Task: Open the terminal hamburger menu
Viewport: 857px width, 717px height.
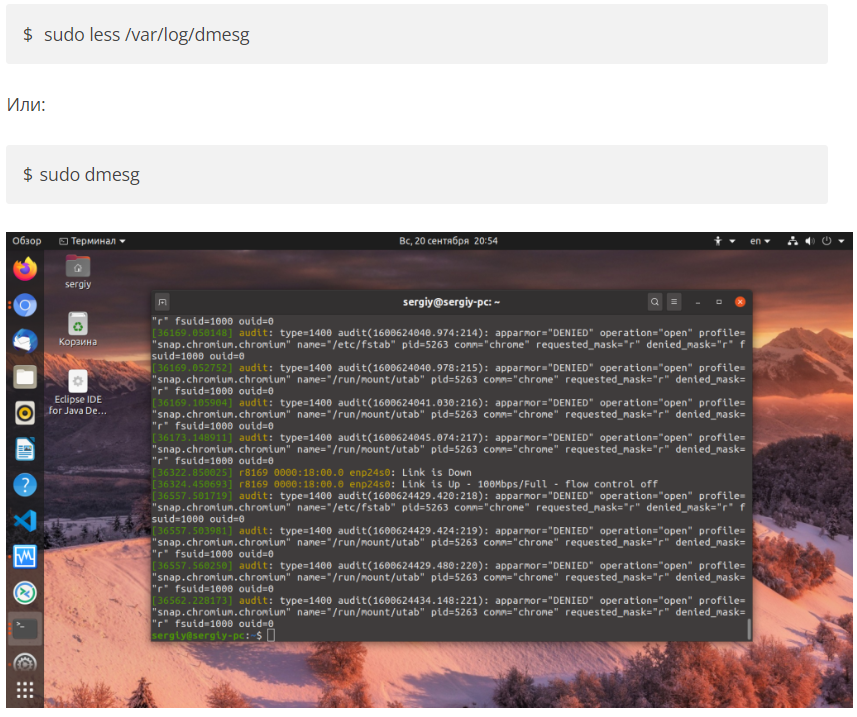Action: (674, 302)
